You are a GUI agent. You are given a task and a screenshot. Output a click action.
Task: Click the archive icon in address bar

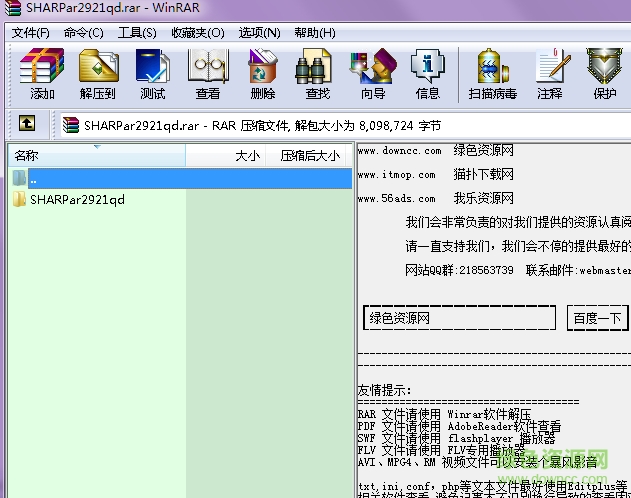(71, 125)
